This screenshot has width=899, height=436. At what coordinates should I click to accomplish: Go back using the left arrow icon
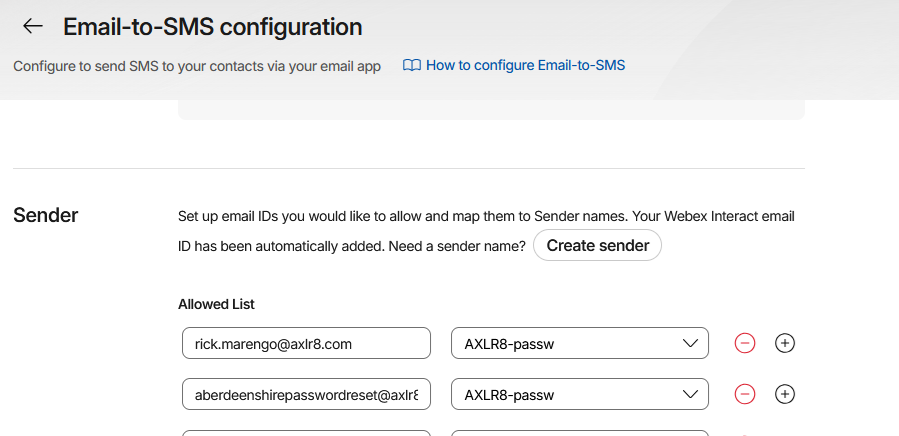[33, 27]
